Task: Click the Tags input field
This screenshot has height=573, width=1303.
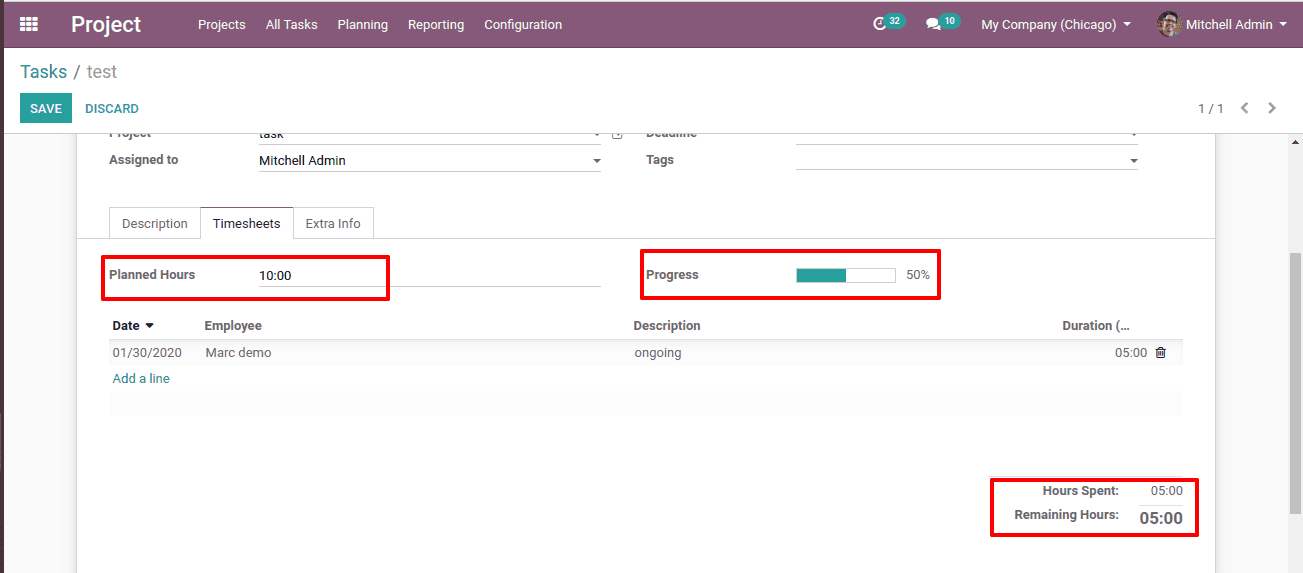Action: pyautogui.click(x=967, y=160)
